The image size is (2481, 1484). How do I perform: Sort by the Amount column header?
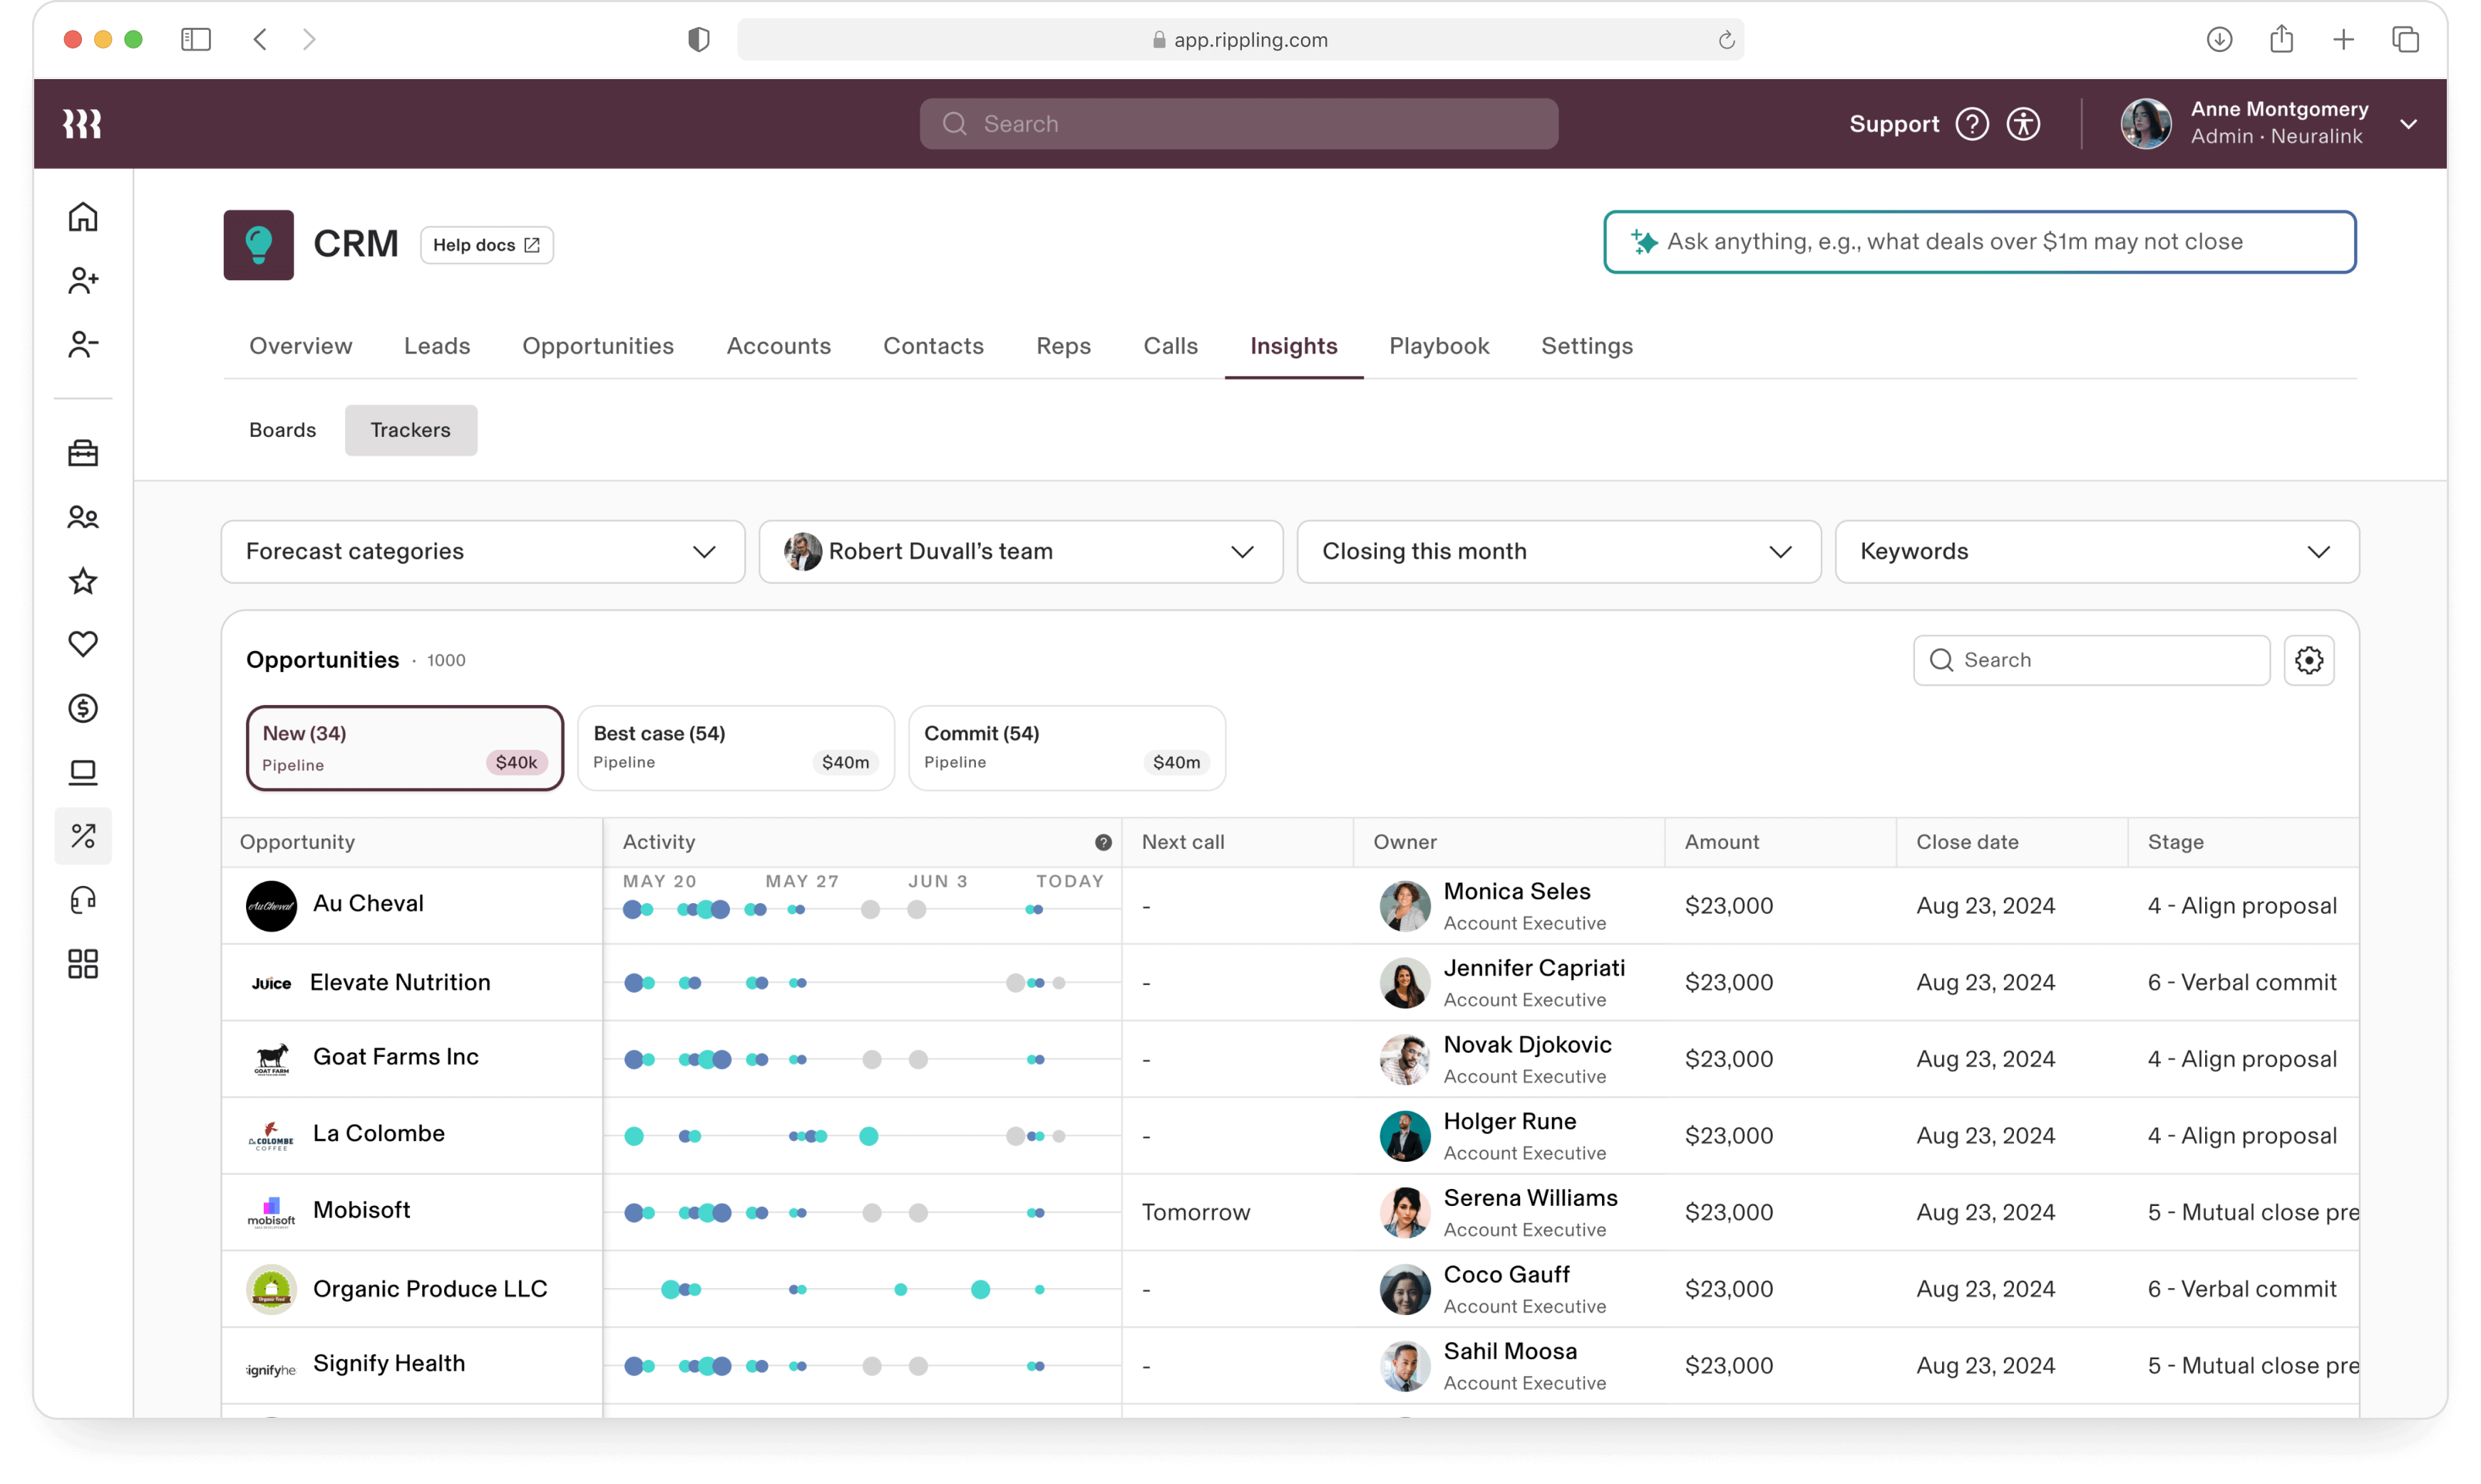click(1721, 842)
